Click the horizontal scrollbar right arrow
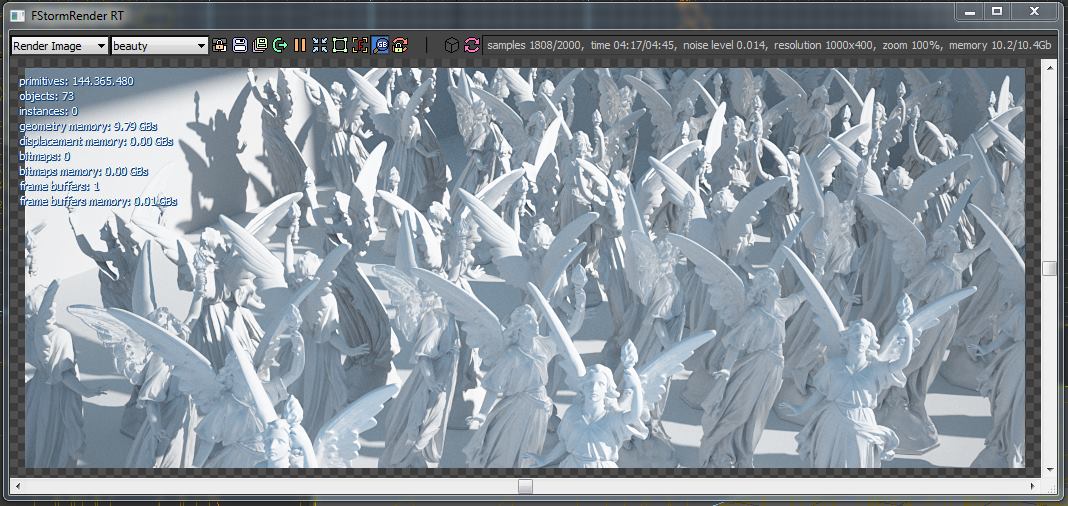The image size is (1068, 506). click(1033, 486)
